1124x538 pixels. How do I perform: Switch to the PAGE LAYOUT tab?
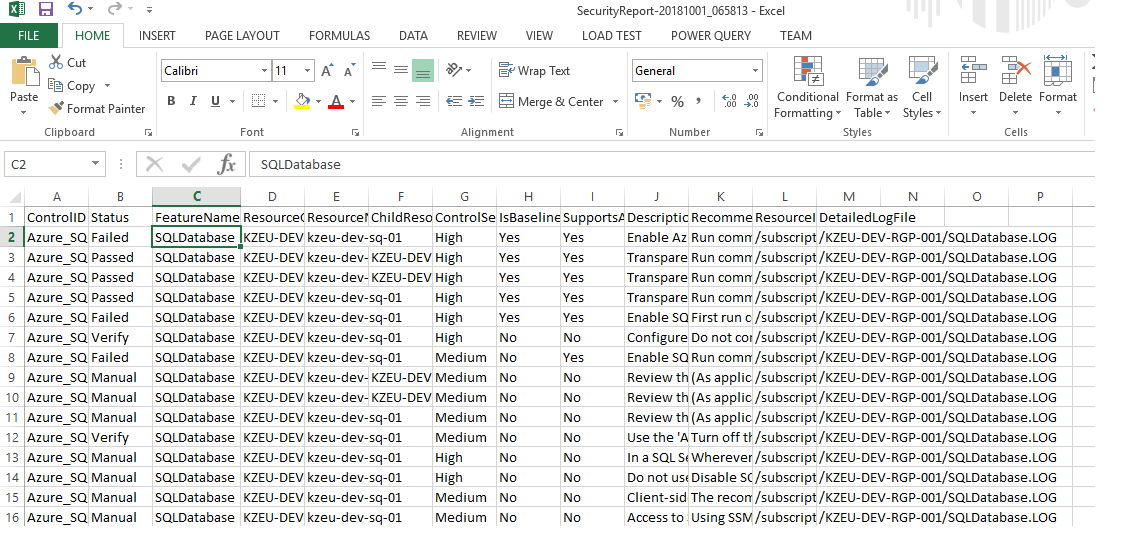tap(242, 35)
